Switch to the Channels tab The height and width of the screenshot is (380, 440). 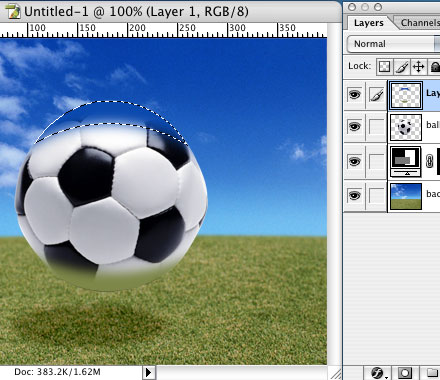click(419, 23)
